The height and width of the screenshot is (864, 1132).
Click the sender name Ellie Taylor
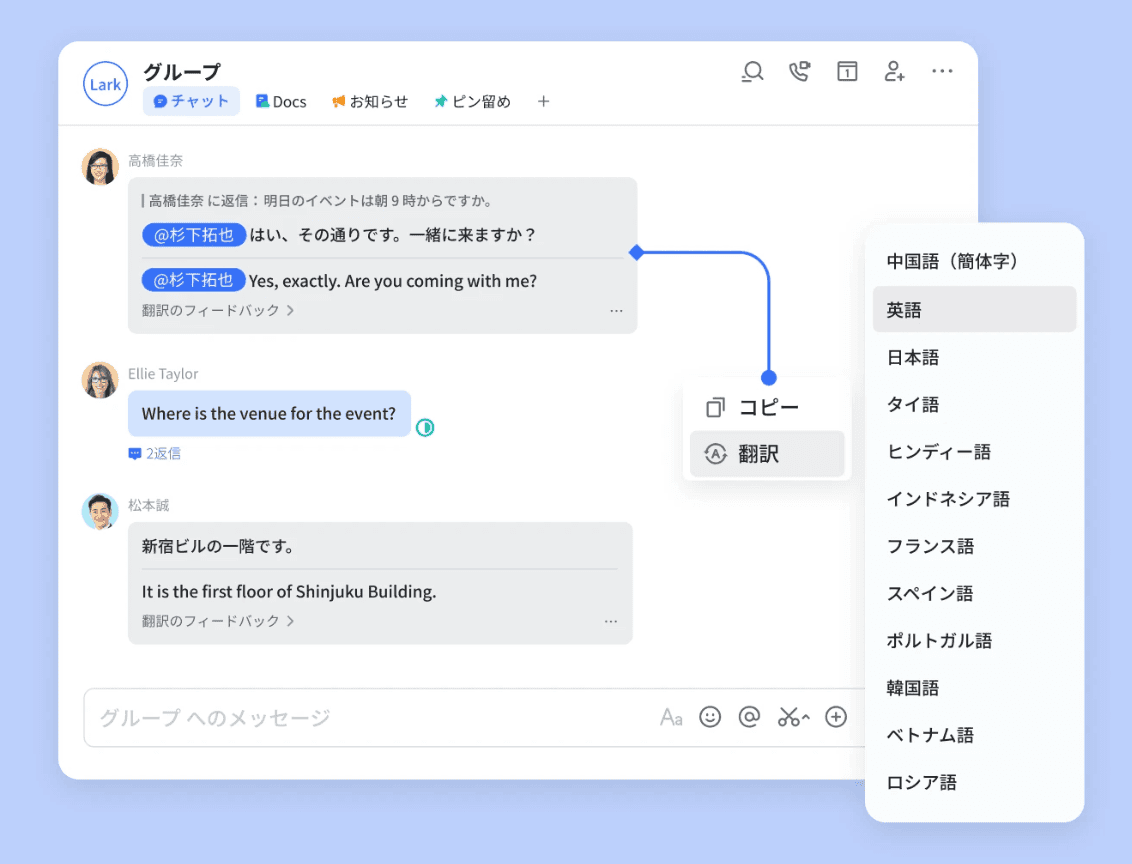click(163, 374)
